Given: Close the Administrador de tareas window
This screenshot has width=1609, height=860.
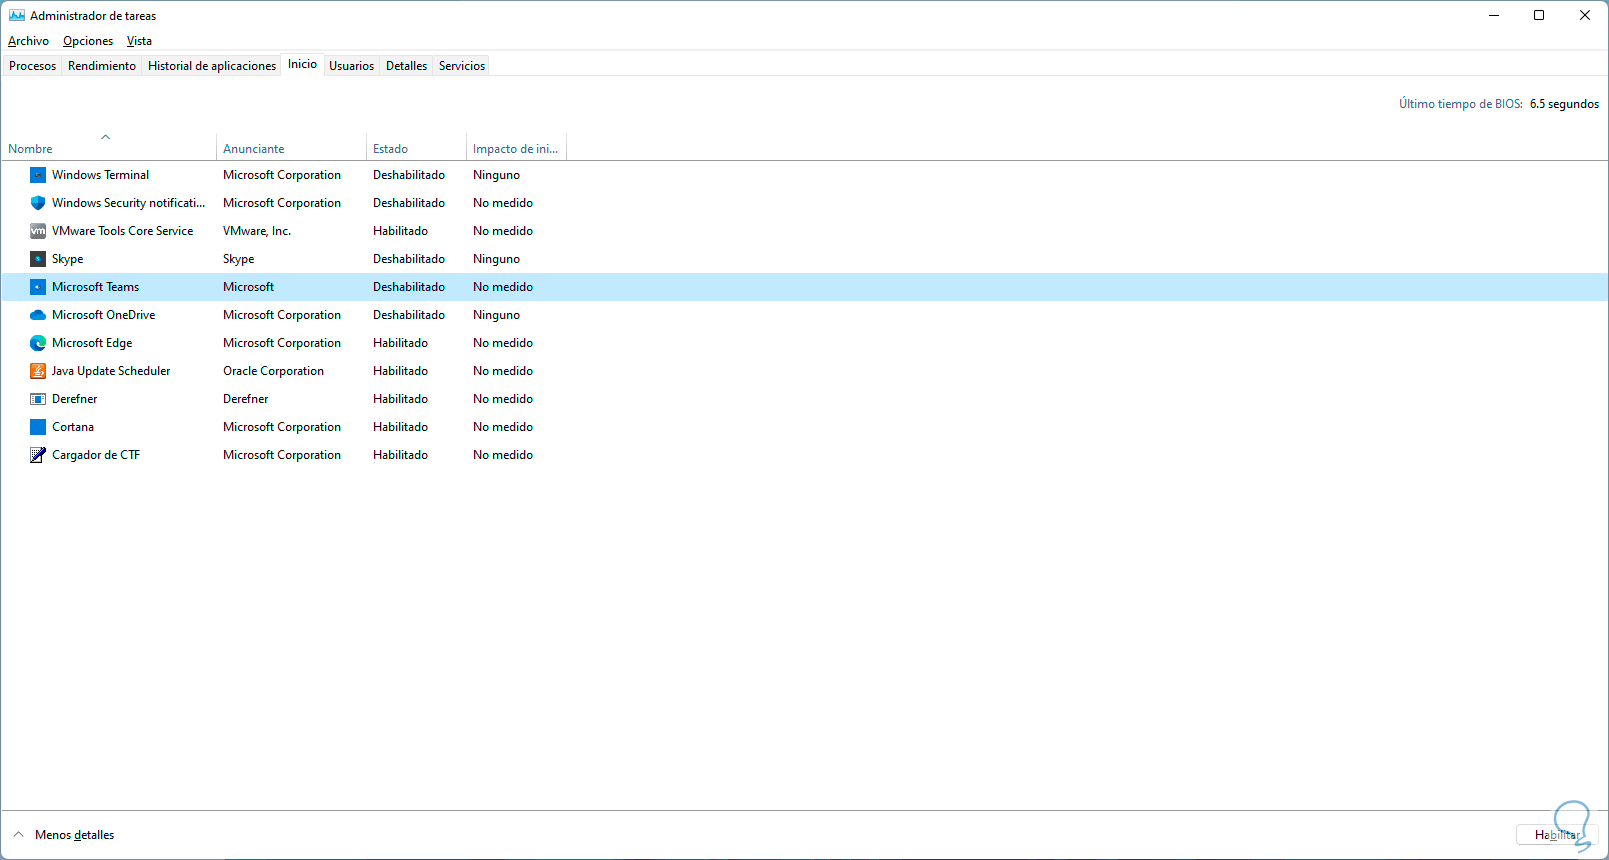Looking at the screenshot, I should tap(1585, 16).
